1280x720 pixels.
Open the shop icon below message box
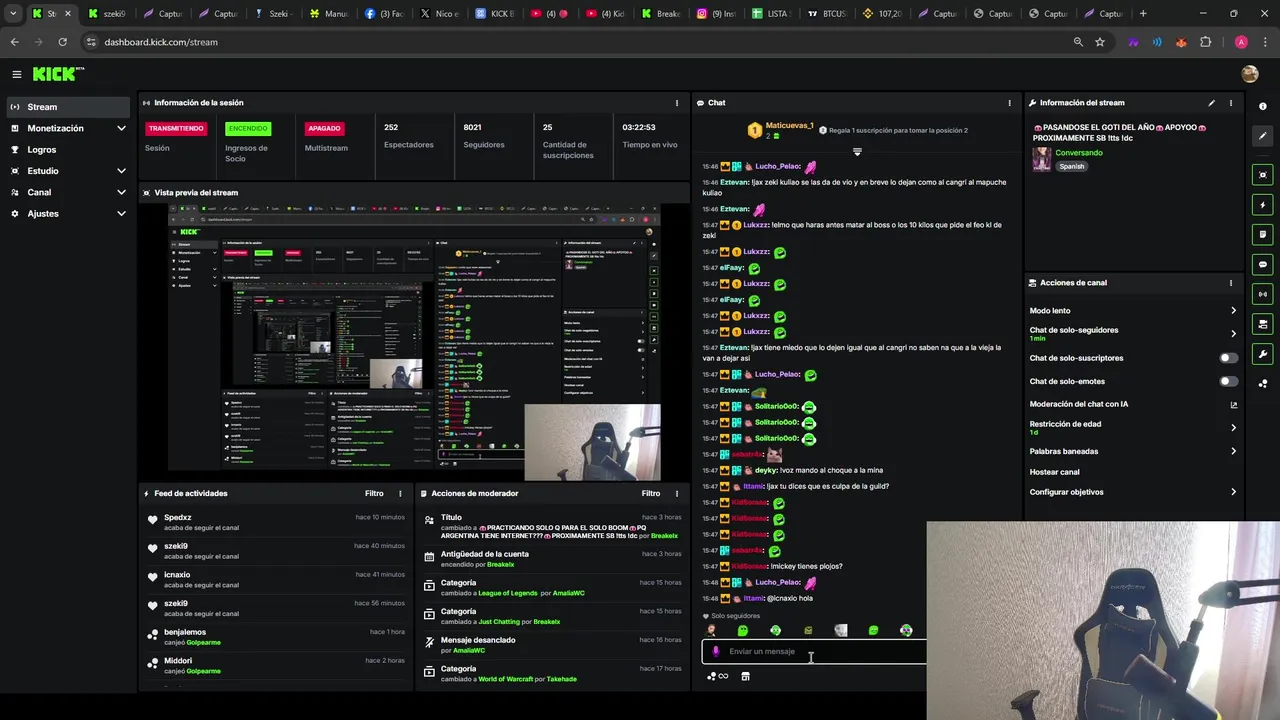click(x=745, y=676)
